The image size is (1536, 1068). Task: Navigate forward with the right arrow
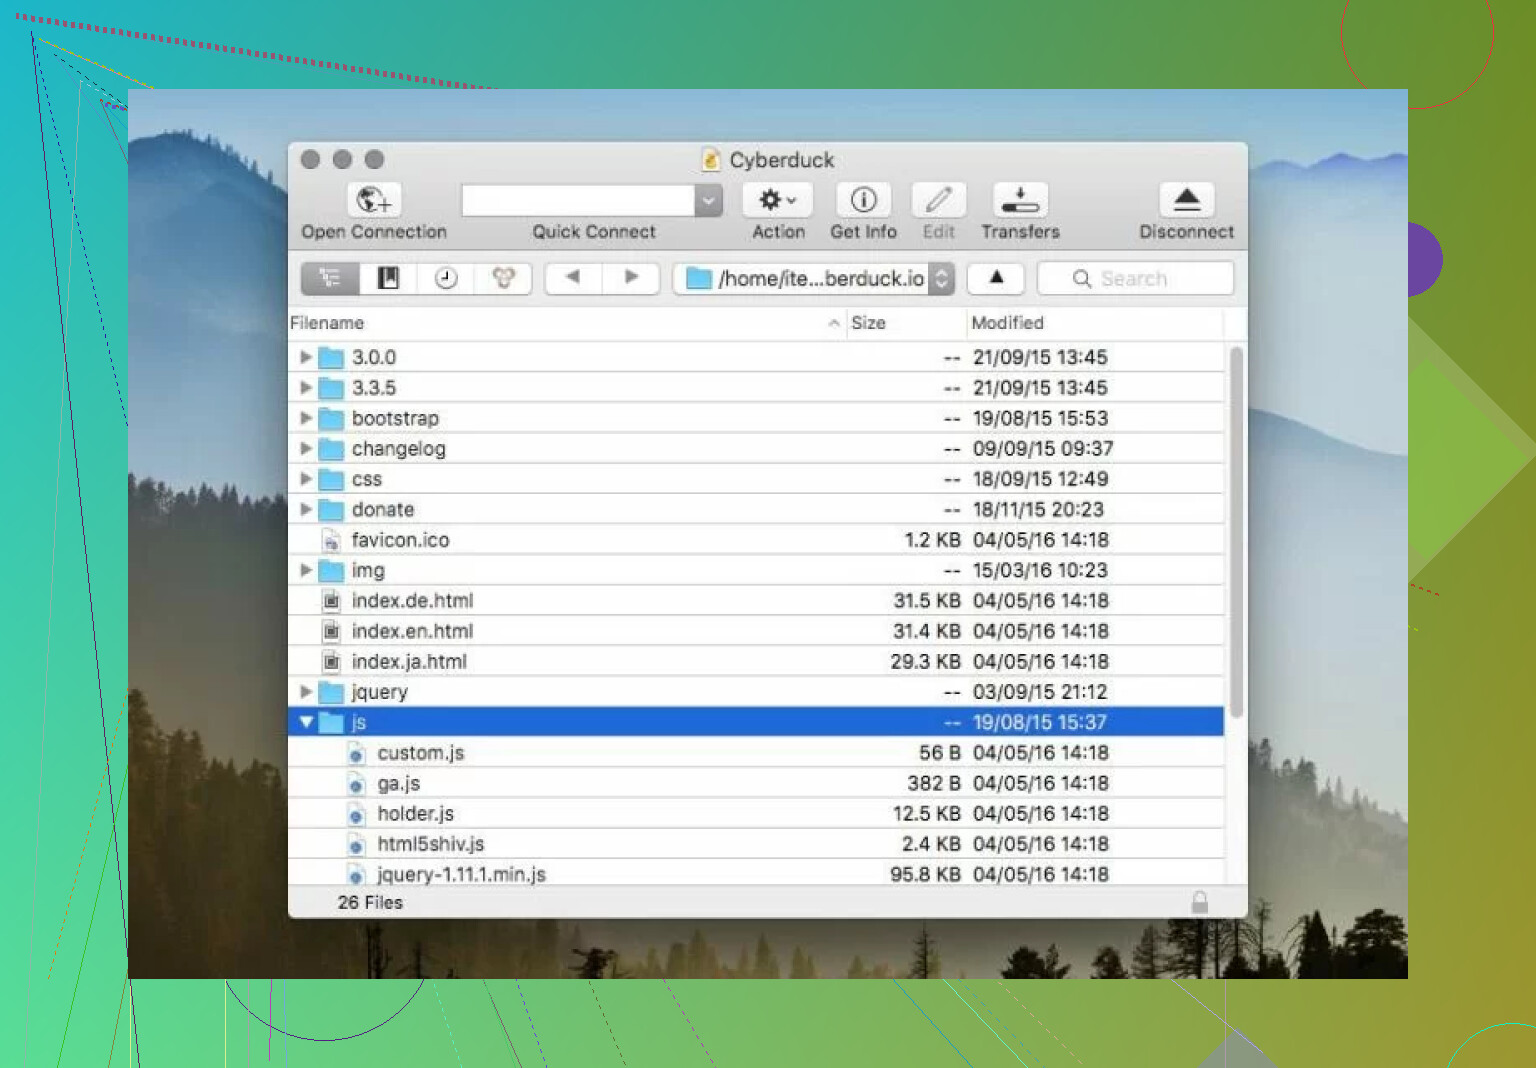(x=631, y=278)
